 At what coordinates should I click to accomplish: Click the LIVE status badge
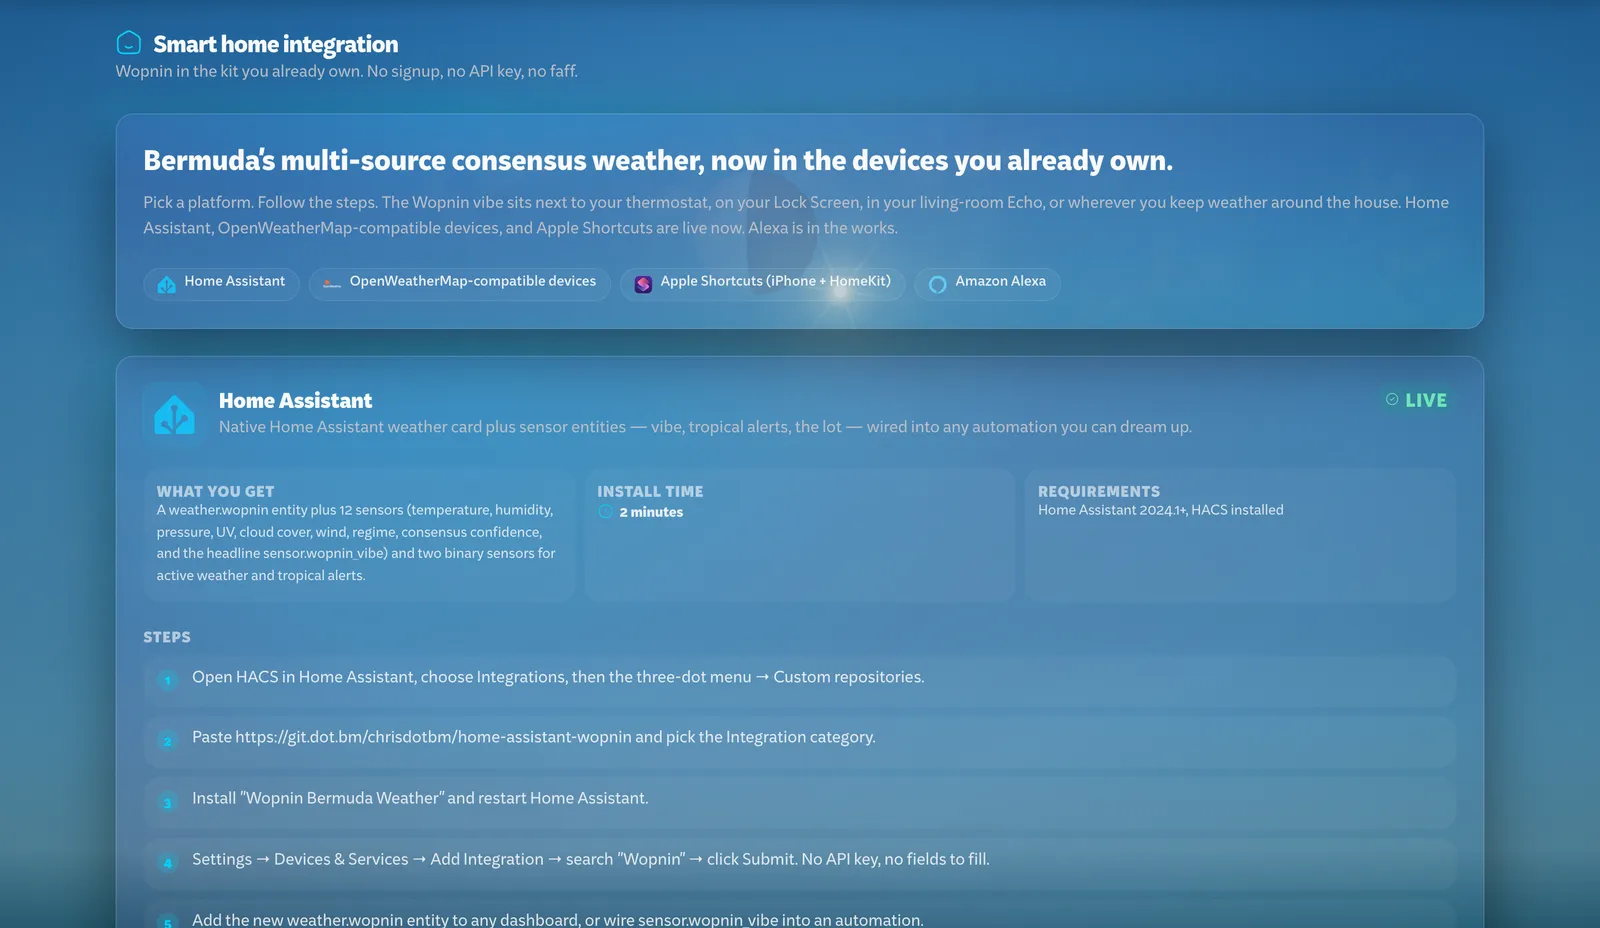point(1416,400)
